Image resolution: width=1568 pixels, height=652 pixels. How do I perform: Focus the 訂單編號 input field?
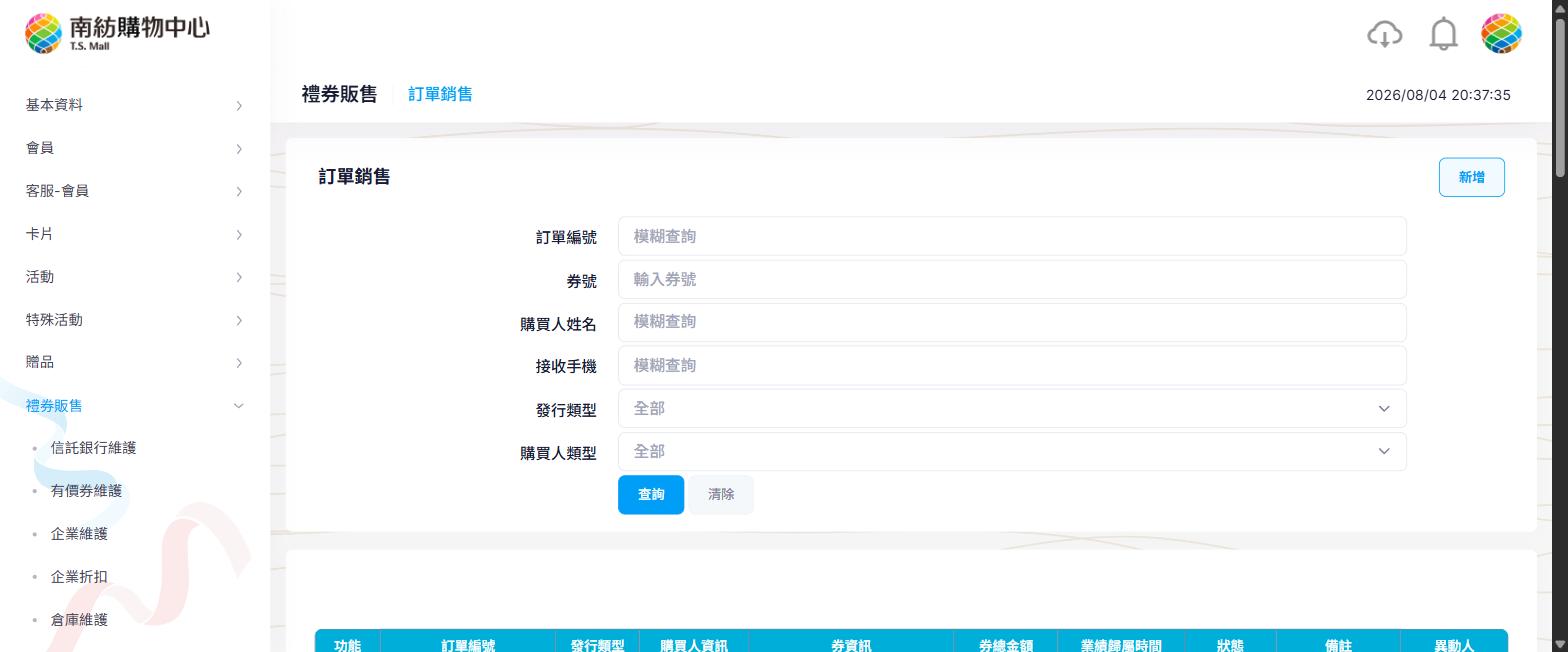[1012, 236]
